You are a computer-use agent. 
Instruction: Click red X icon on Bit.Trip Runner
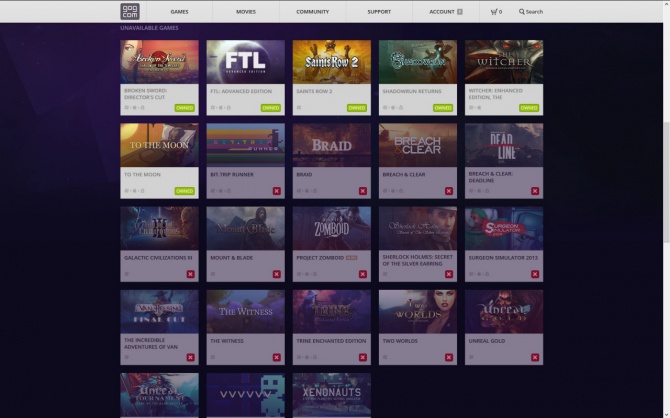pyautogui.click(x=276, y=191)
